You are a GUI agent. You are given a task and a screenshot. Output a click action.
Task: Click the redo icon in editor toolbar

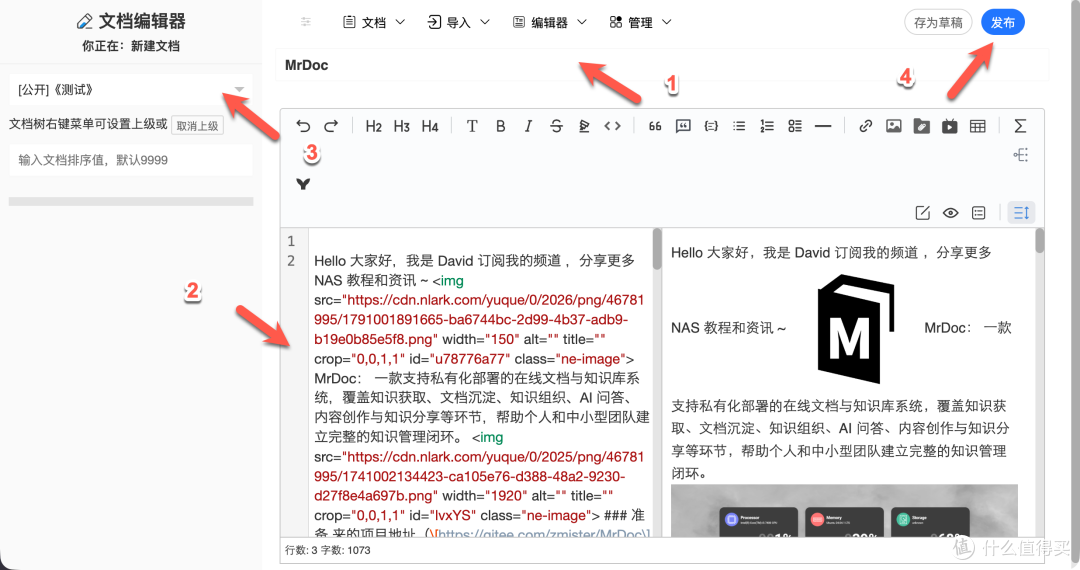[331, 126]
